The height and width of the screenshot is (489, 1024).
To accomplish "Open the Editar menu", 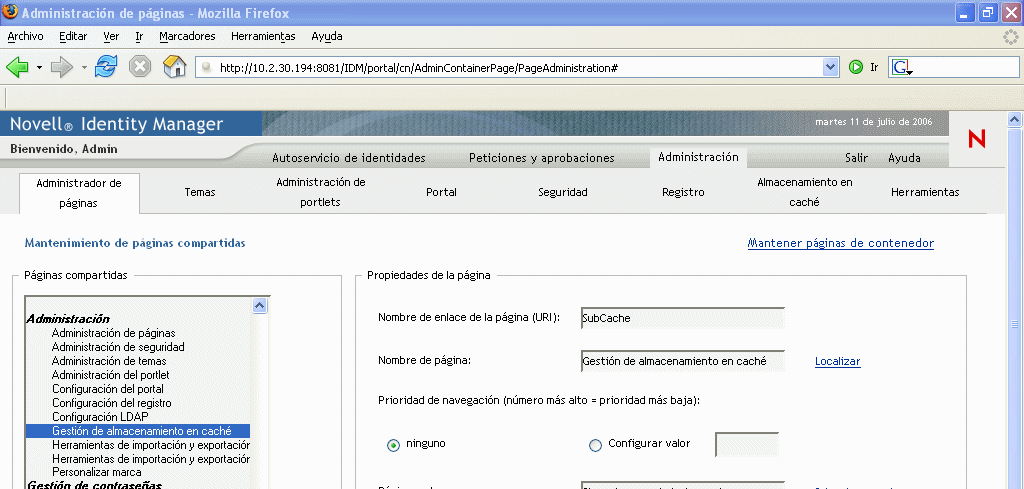I will [x=72, y=37].
